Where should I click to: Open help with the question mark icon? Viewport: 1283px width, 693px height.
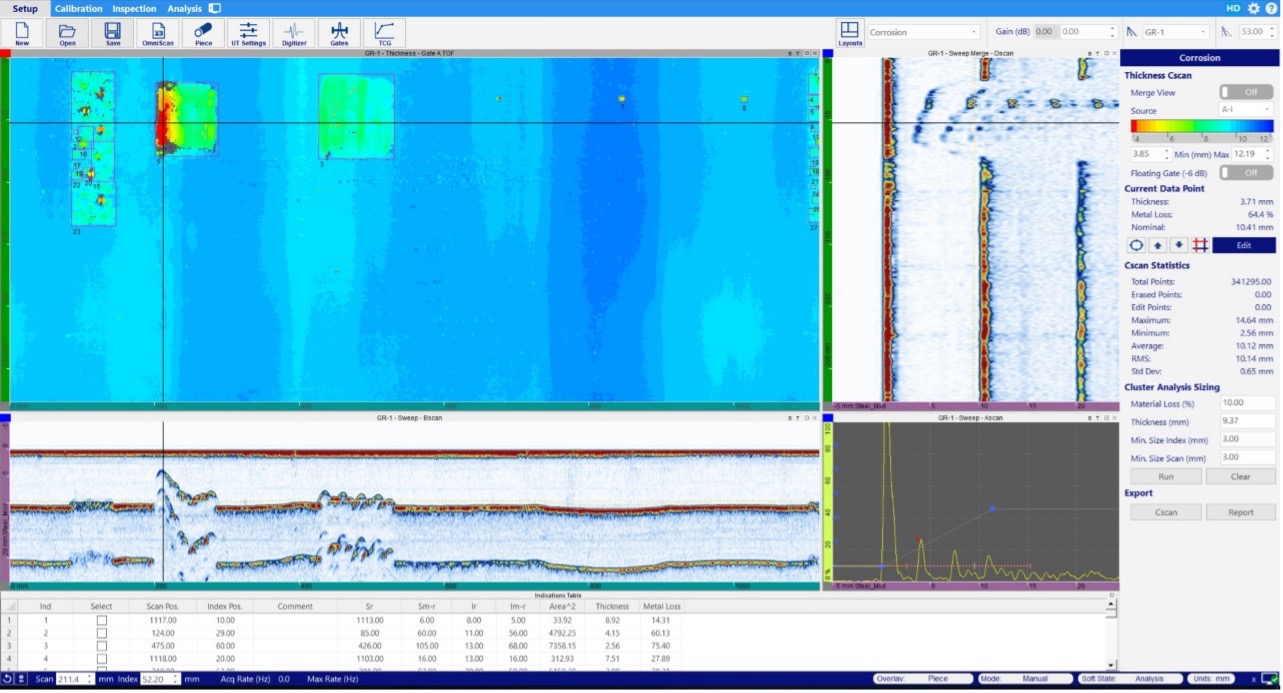(x=1270, y=8)
